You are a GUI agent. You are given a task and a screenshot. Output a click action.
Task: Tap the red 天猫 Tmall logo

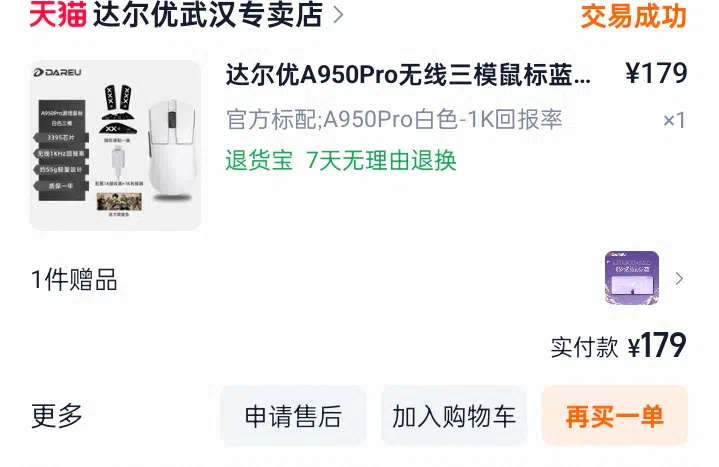(58, 14)
